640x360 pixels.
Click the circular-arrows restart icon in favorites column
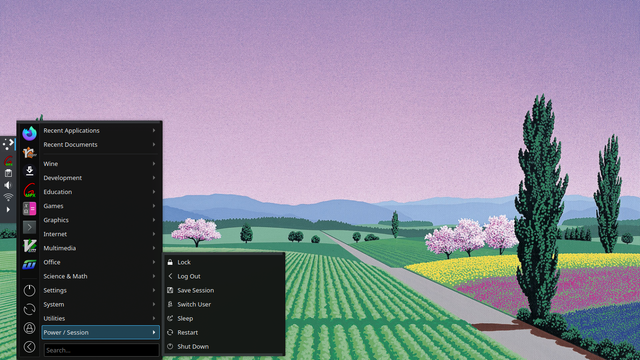click(x=29, y=309)
